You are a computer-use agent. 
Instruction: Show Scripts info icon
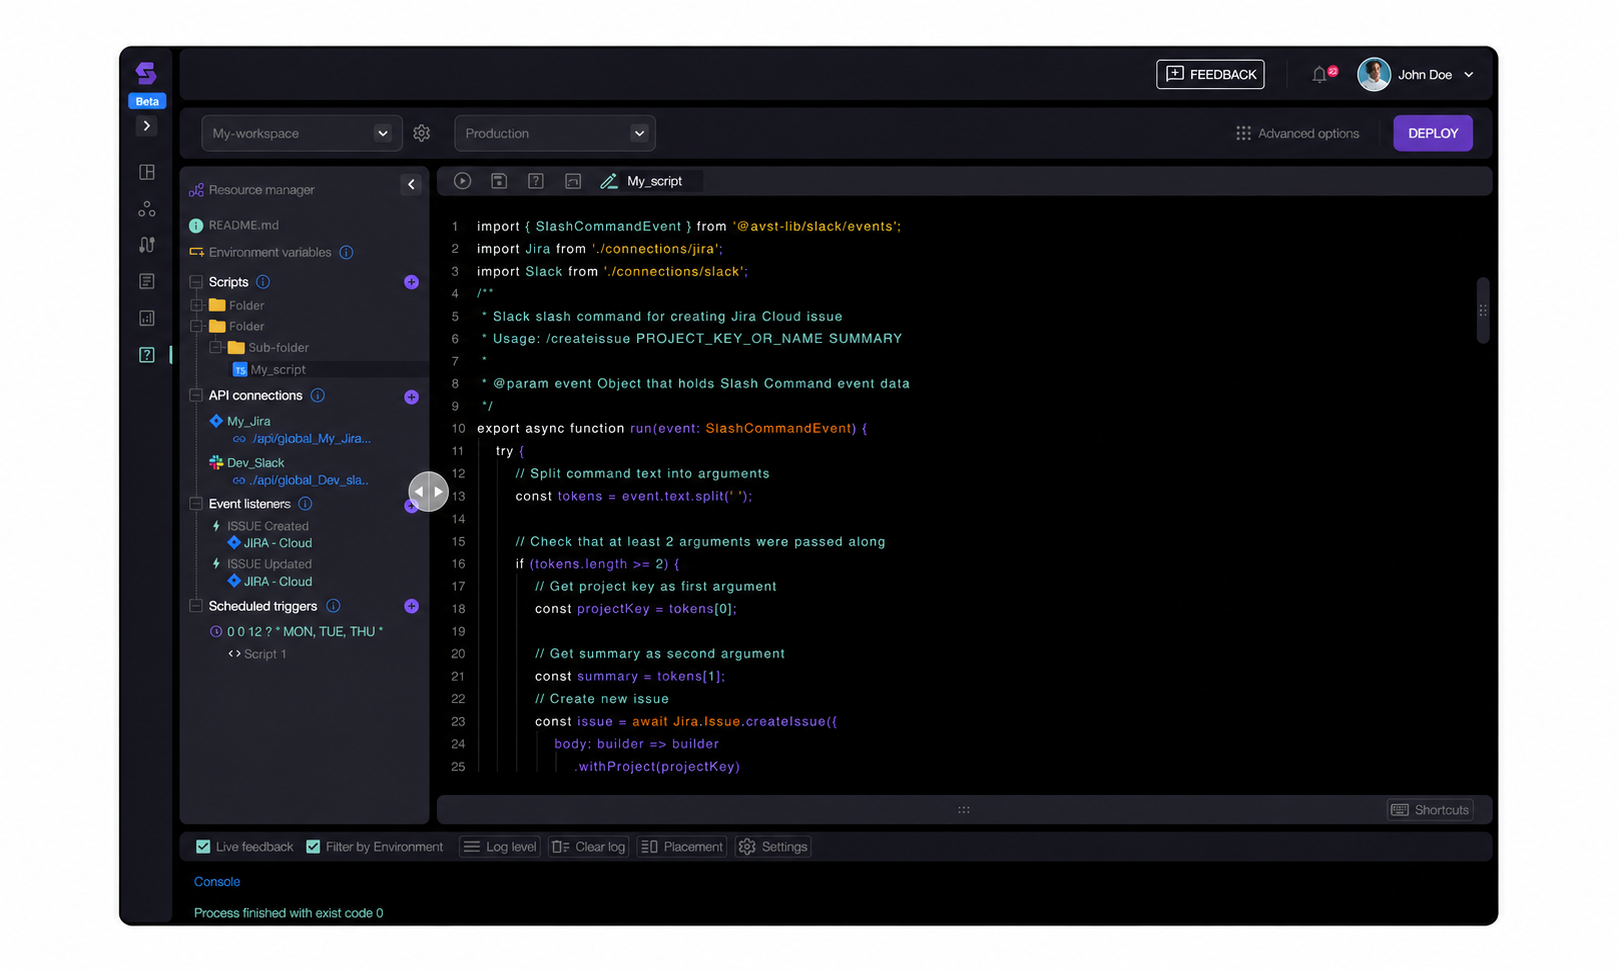263,282
